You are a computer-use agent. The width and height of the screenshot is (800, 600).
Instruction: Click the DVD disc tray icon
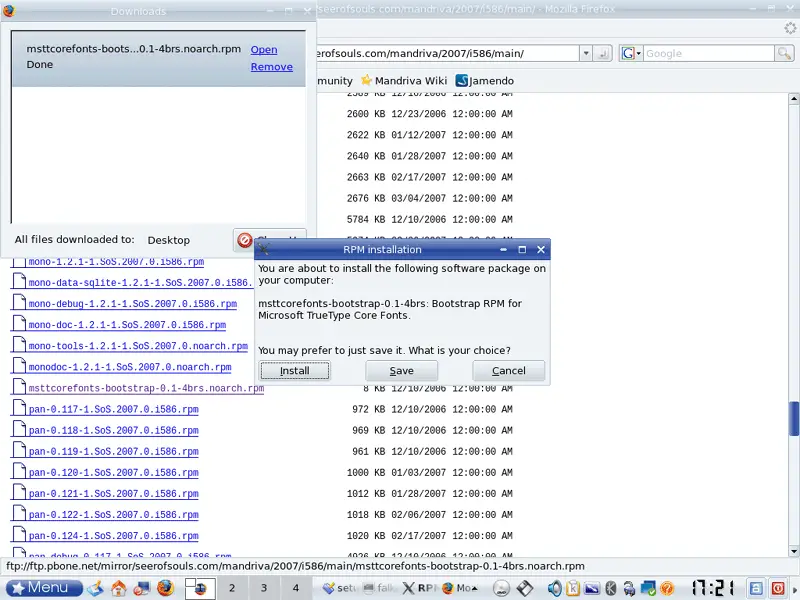pyautogui.click(x=502, y=588)
